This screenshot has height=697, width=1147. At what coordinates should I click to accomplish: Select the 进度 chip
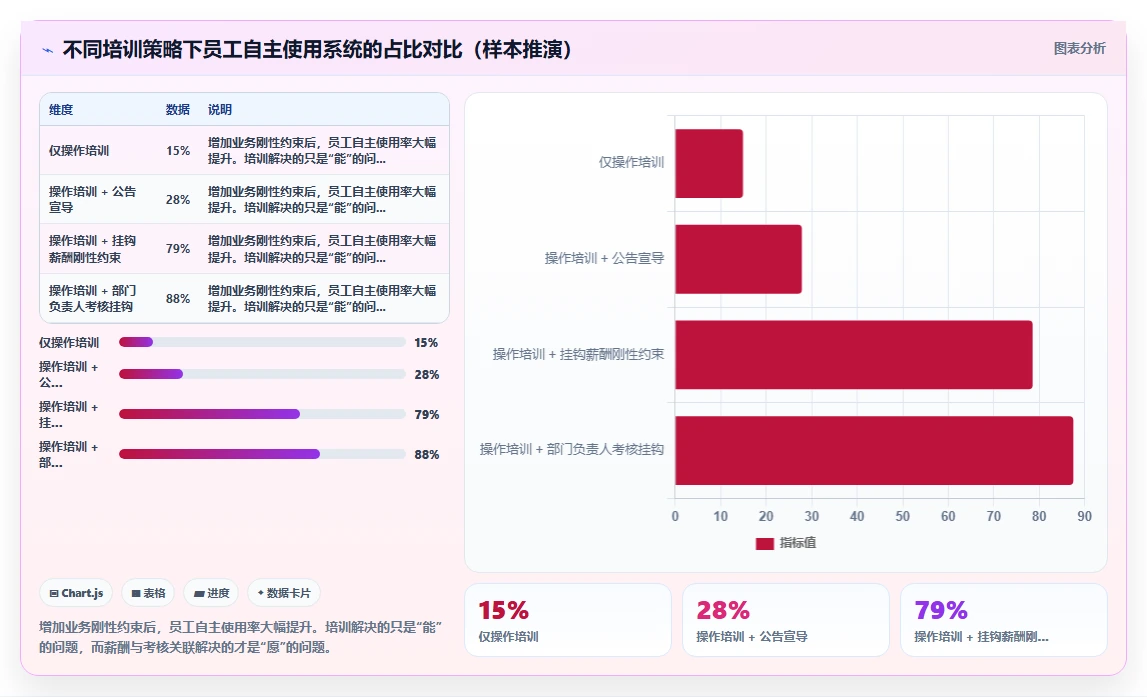[211, 593]
